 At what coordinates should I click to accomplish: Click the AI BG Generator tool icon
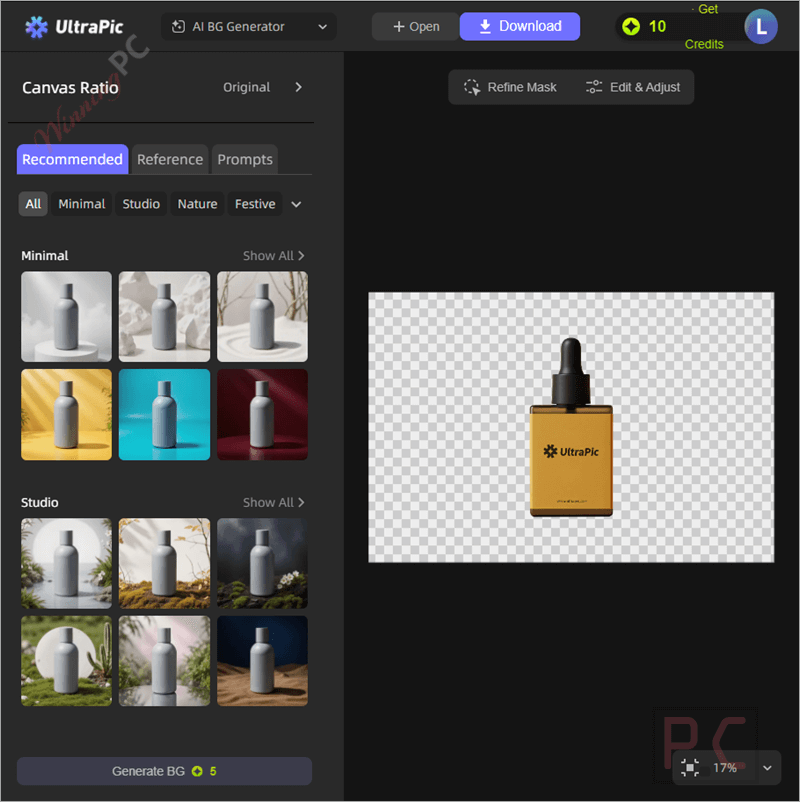pos(178,27)
